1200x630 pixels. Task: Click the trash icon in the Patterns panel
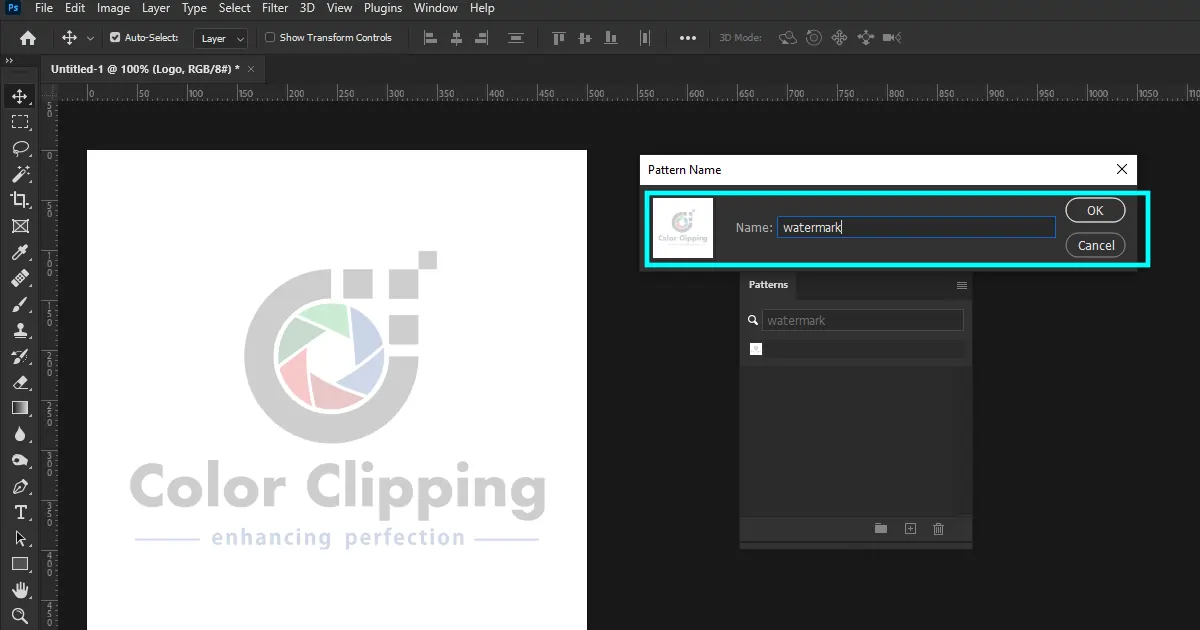(938, 528)
